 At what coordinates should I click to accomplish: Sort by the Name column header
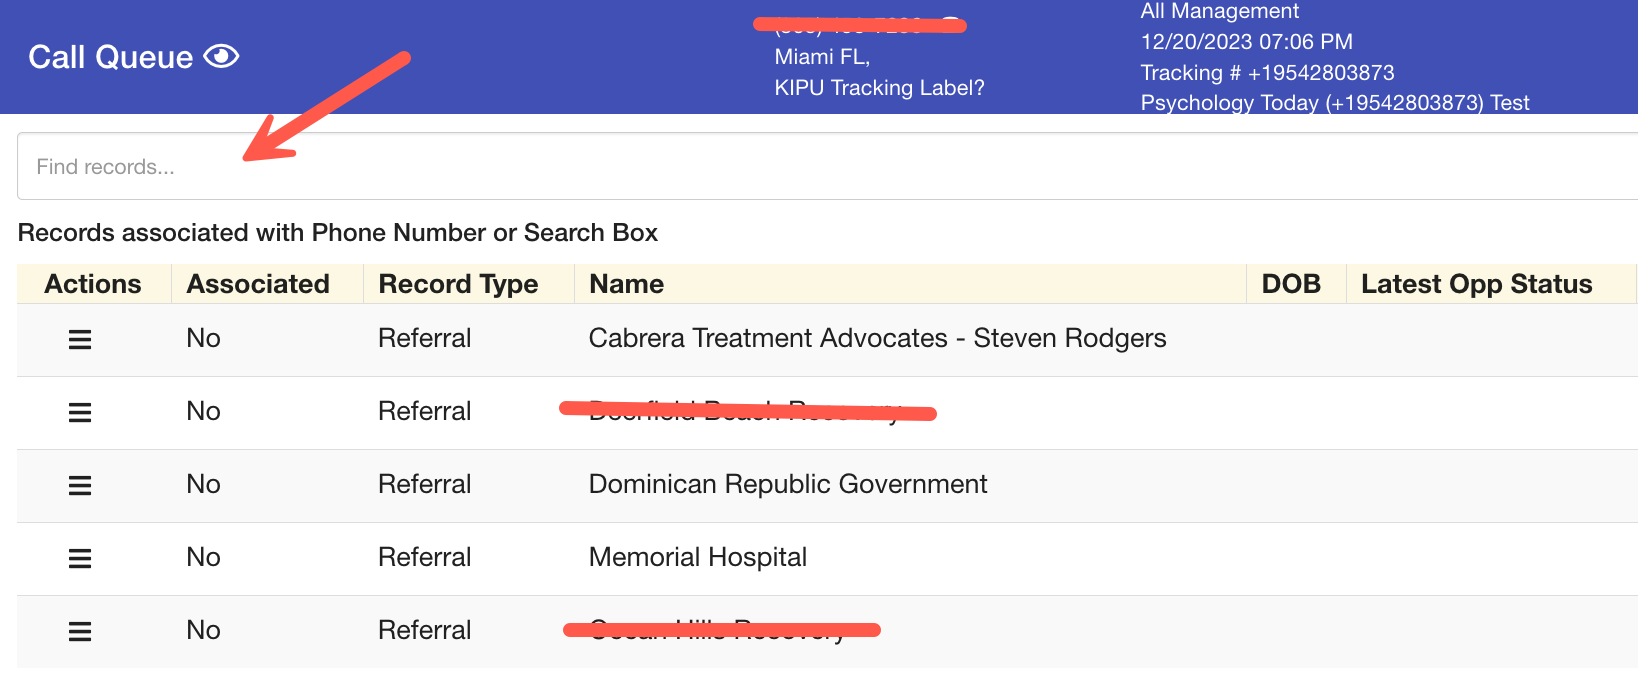627,284
